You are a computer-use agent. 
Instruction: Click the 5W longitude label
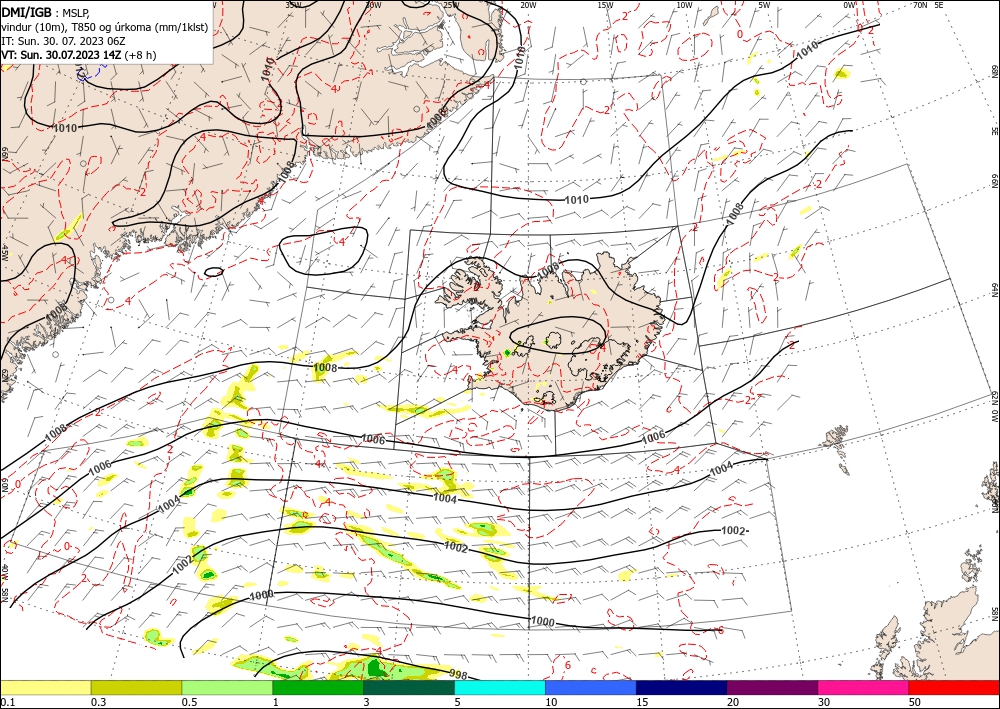(764, 5)
